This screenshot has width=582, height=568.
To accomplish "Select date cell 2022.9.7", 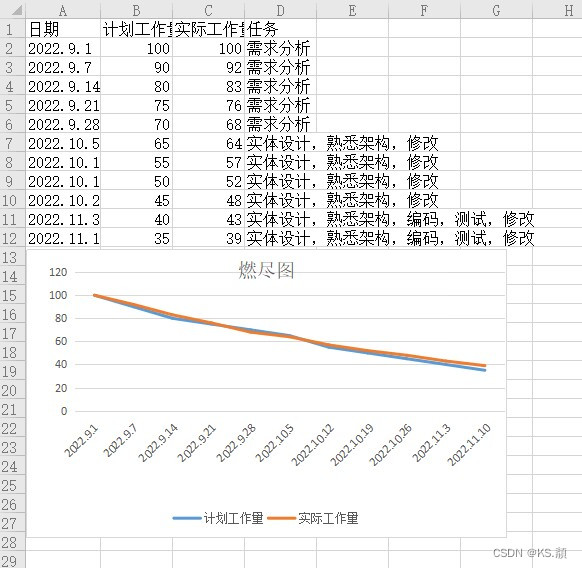I will click(63, 67).
